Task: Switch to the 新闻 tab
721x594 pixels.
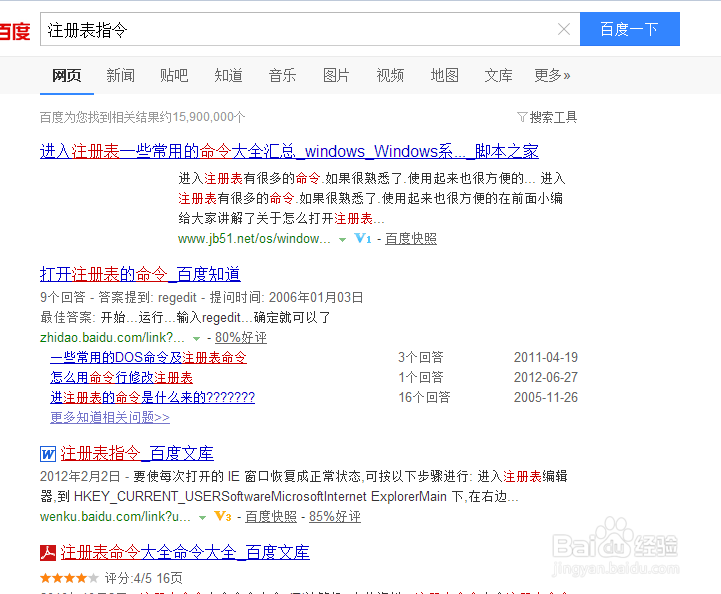Action: tap(120, 75)
